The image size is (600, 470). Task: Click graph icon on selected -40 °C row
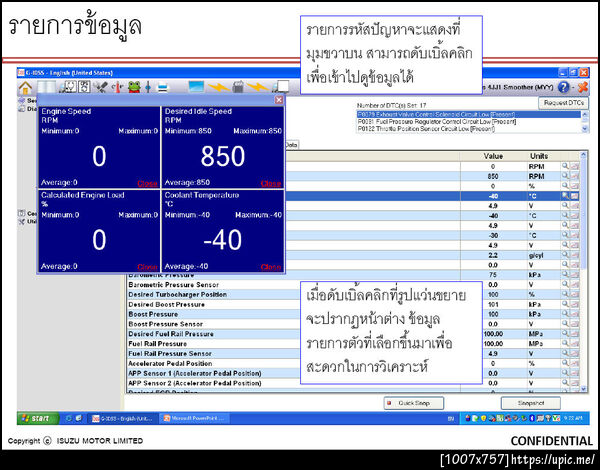coord(574,196)
